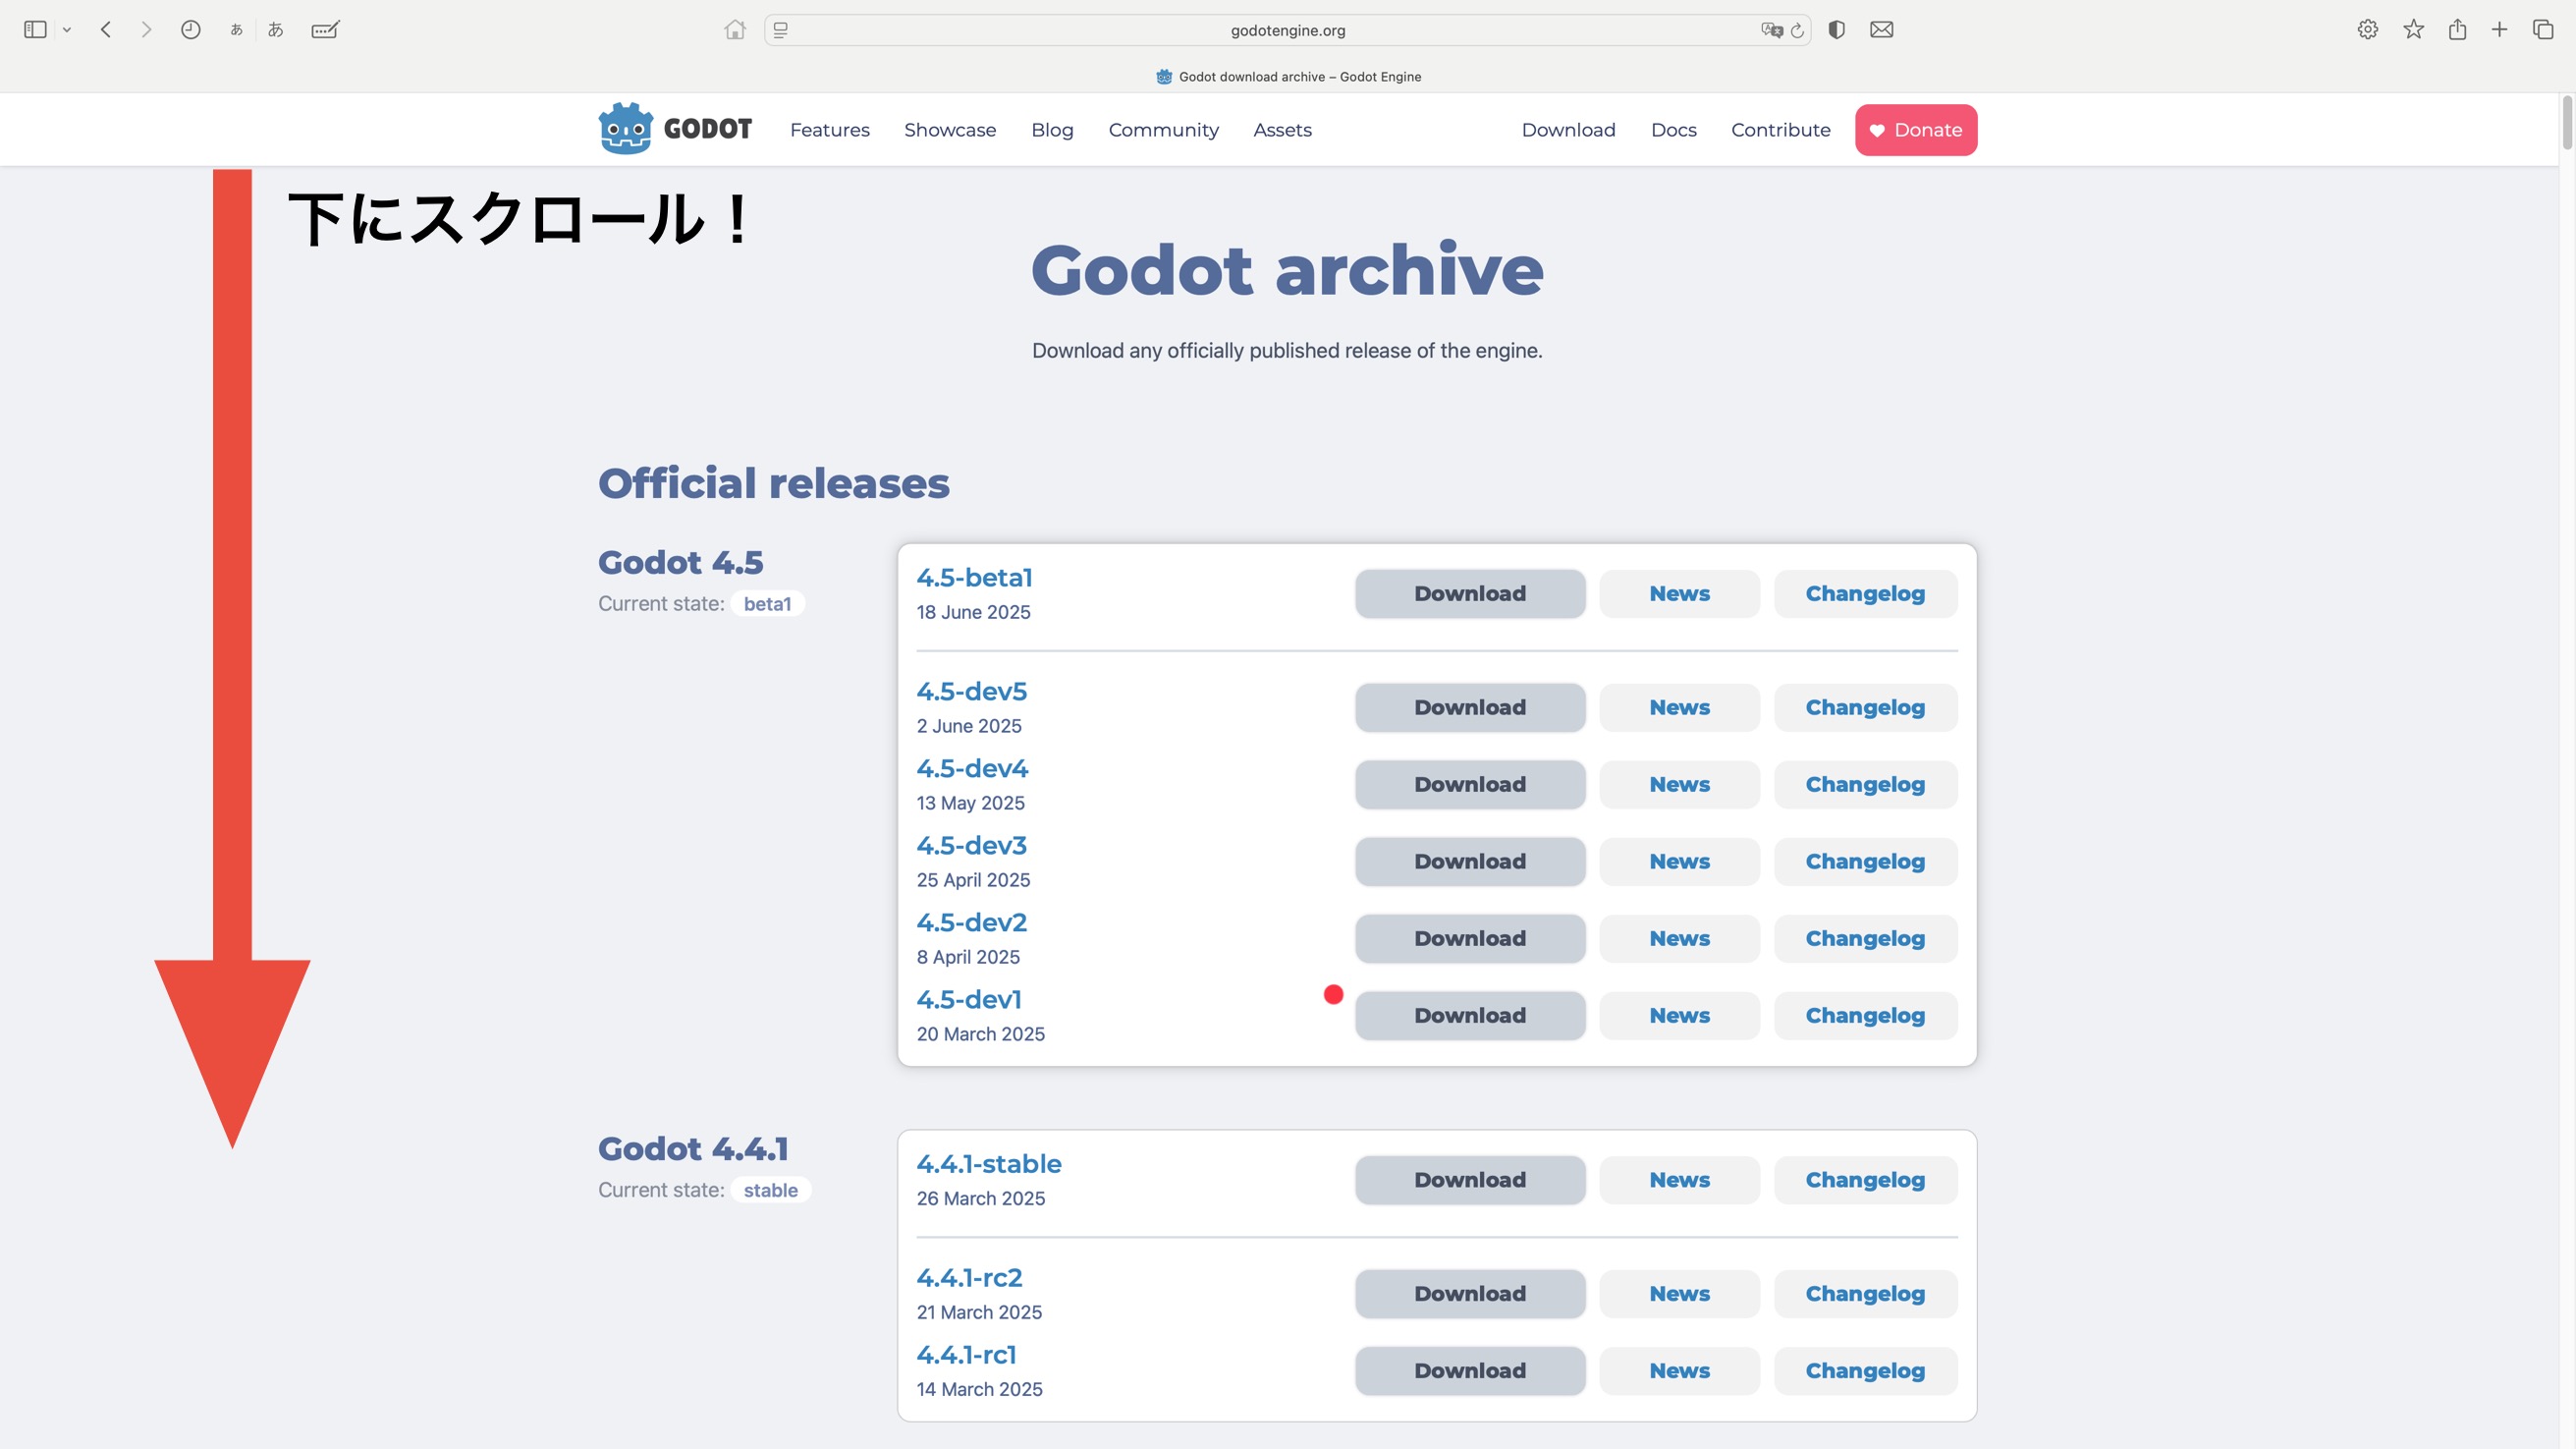Open the 4.5-dev1 release link

(969, 1000)
